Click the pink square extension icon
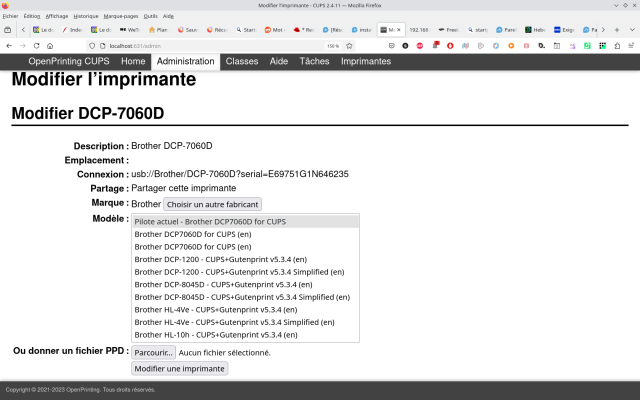The width and height of the screenshot is (640, 400). 527,46
